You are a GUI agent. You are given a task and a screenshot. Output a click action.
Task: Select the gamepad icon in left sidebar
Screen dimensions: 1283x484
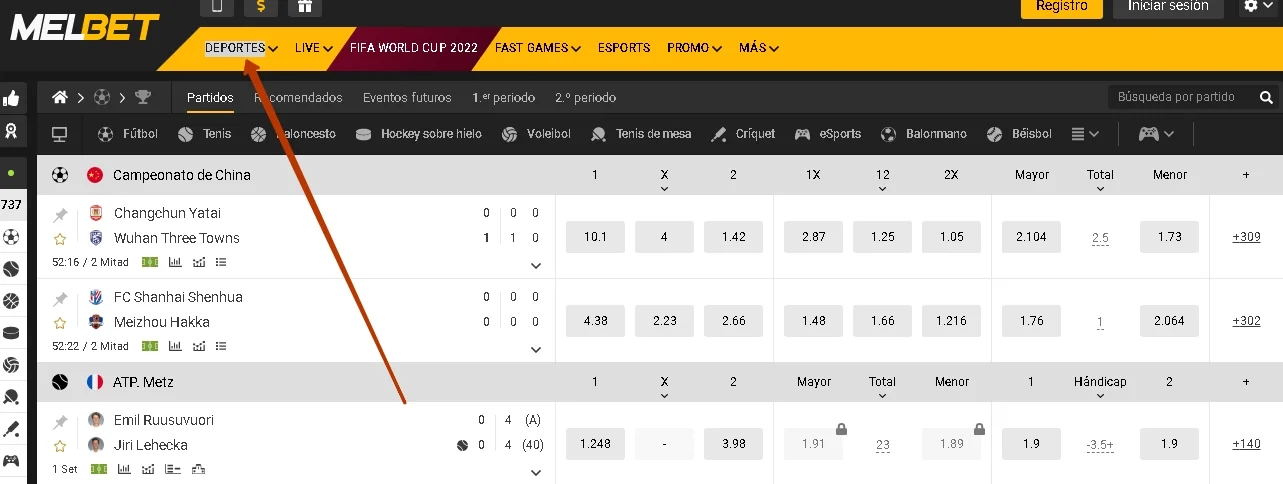tap(11, 461)
